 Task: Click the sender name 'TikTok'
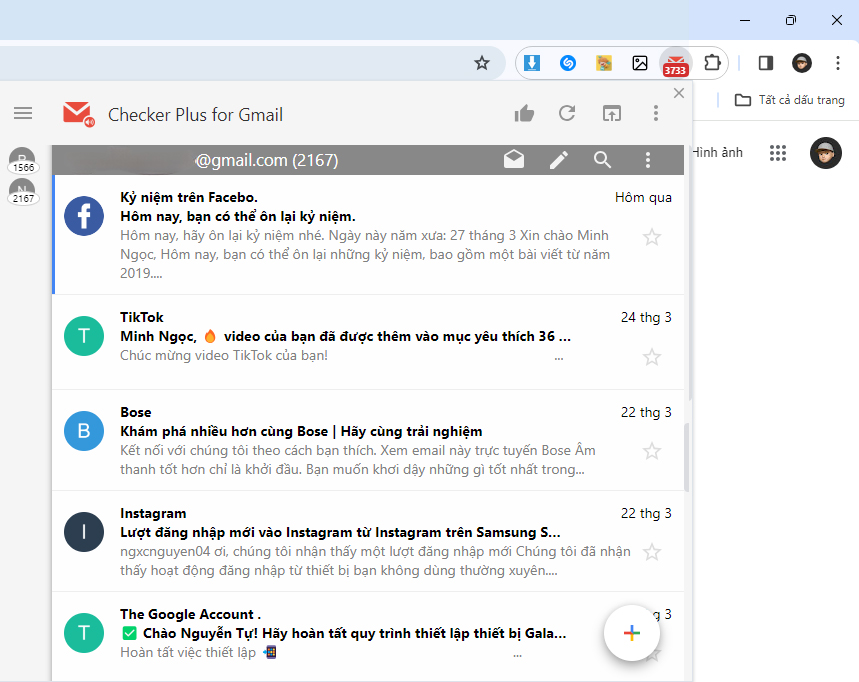142,317
